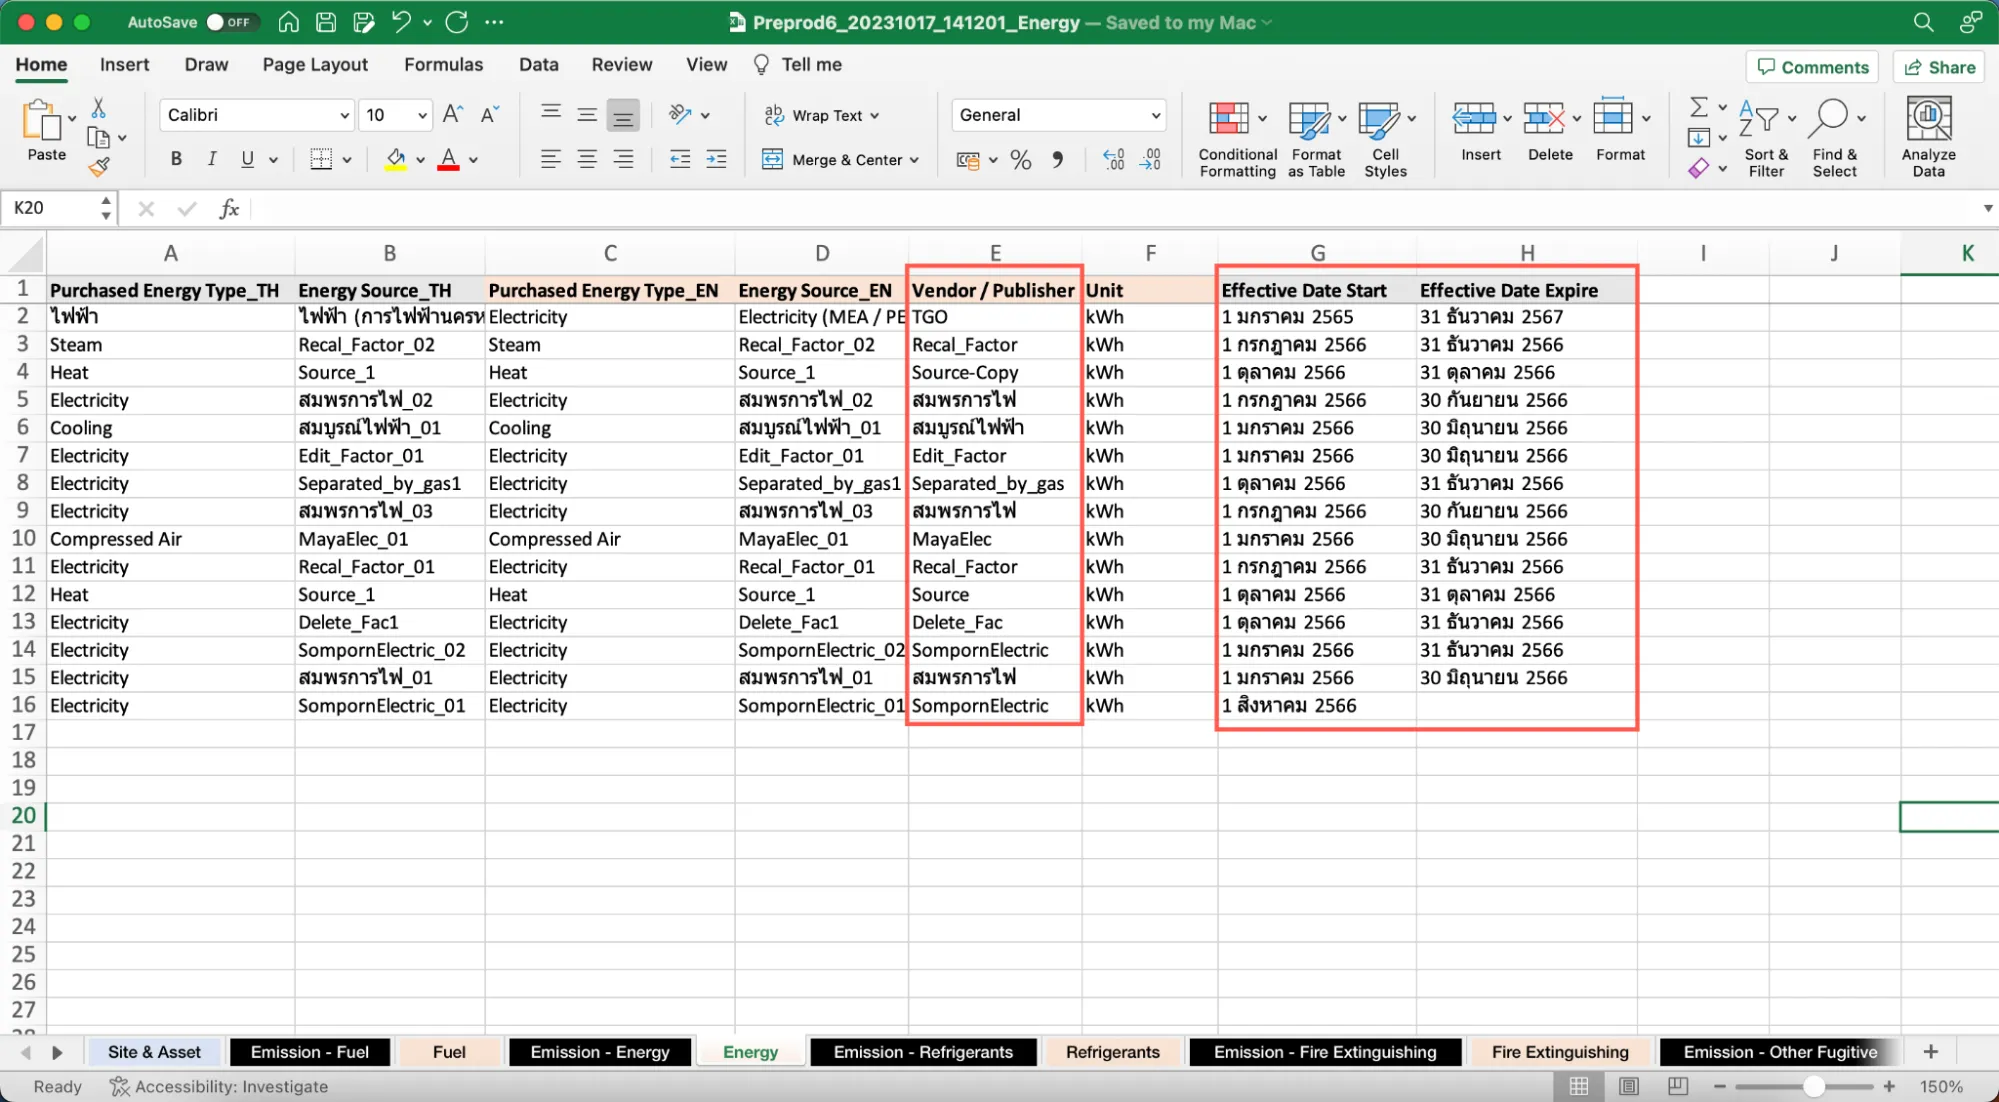This screenshot has height=1102, width=1999.
Task: Open the Merge & Center dropdown arrow
Action: pyautogui.click(x=914, y=160)
